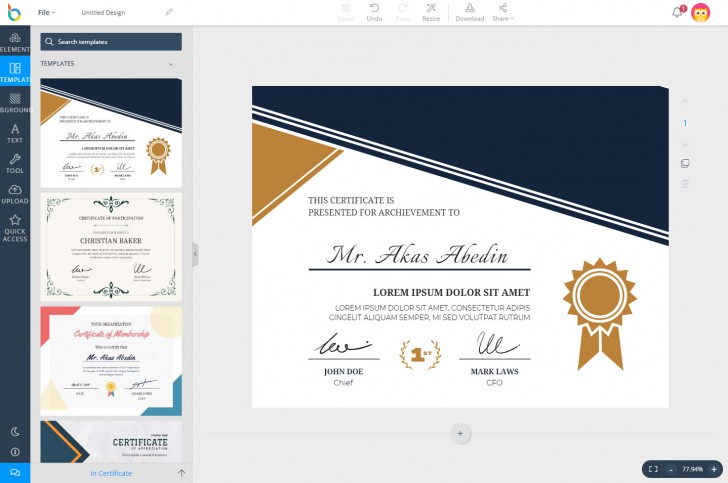This screenshot has height=483, width=728.
Task: Choose the navy and gold certificate template
Action: coord(111,133)
